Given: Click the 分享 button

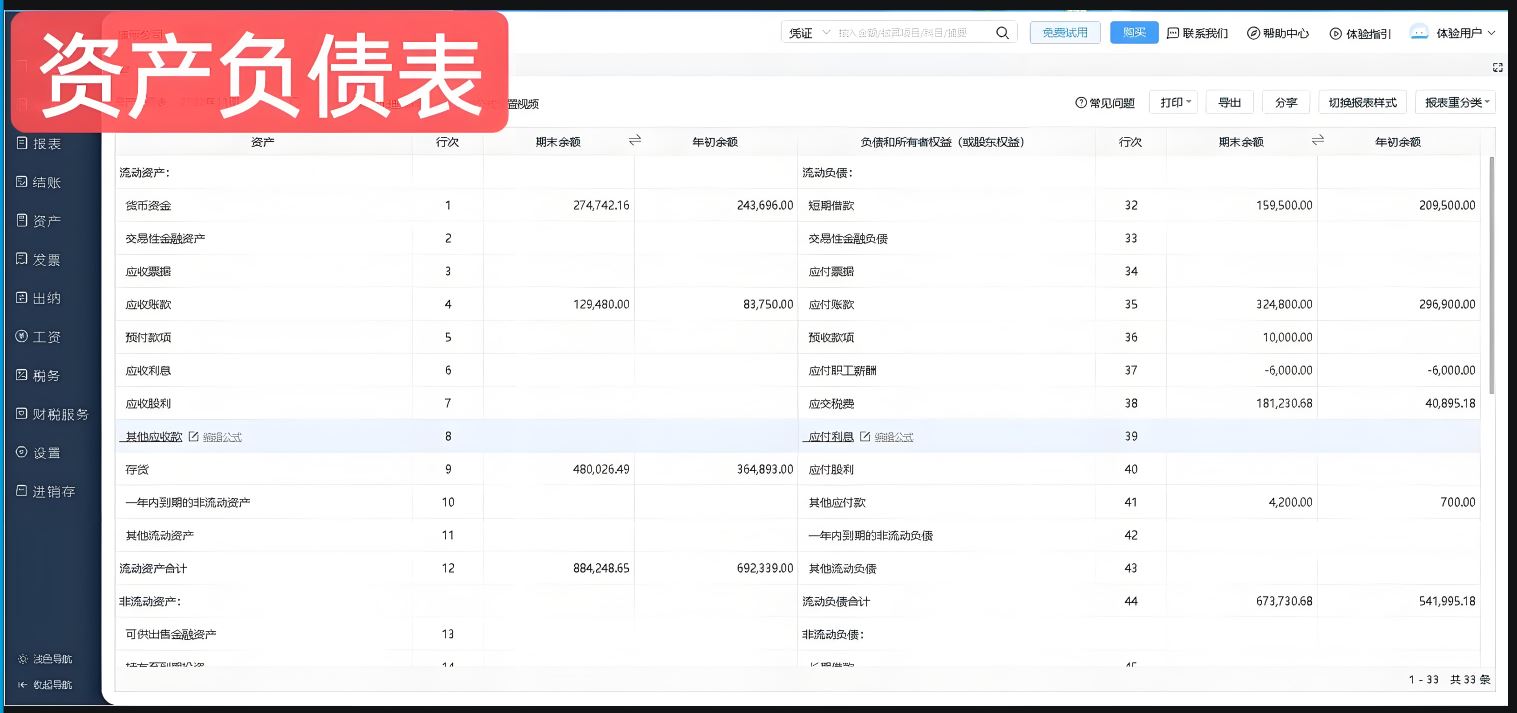Looking at the screenshot, I should [x=1286, y=102].
